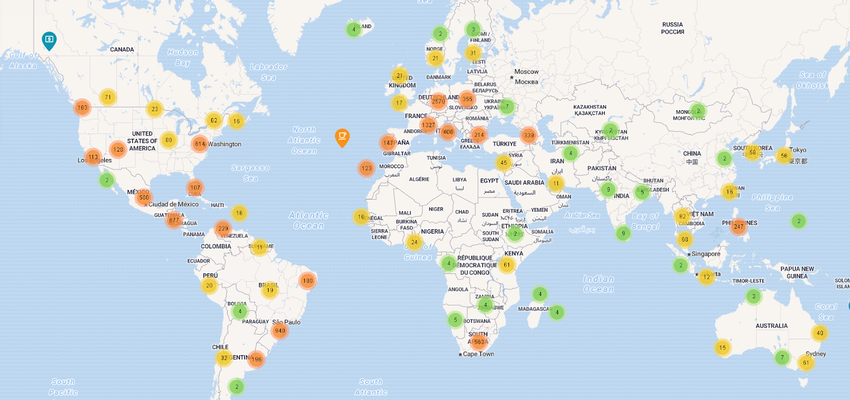Expand the 406 cluster over Italy
The height and width of the screenshot is (400, 850).
pos(448,132)
